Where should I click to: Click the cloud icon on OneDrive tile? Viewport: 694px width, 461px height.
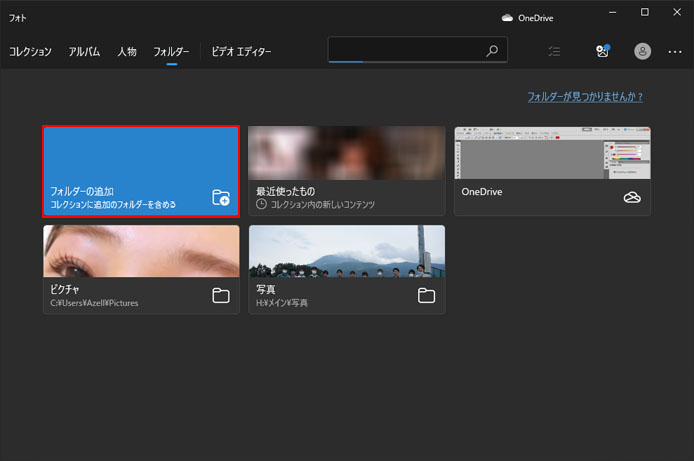[x=632, y=197]
